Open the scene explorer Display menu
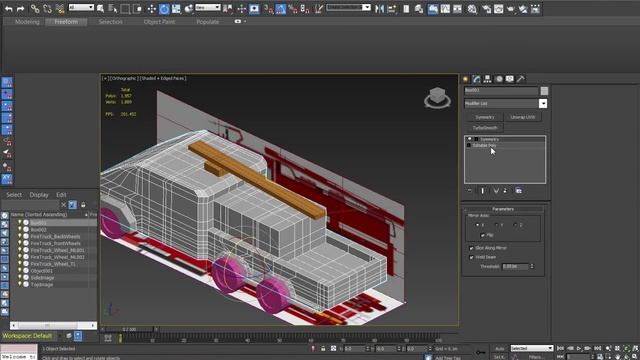This screenshot has height=360, width=640. [39, 195]
